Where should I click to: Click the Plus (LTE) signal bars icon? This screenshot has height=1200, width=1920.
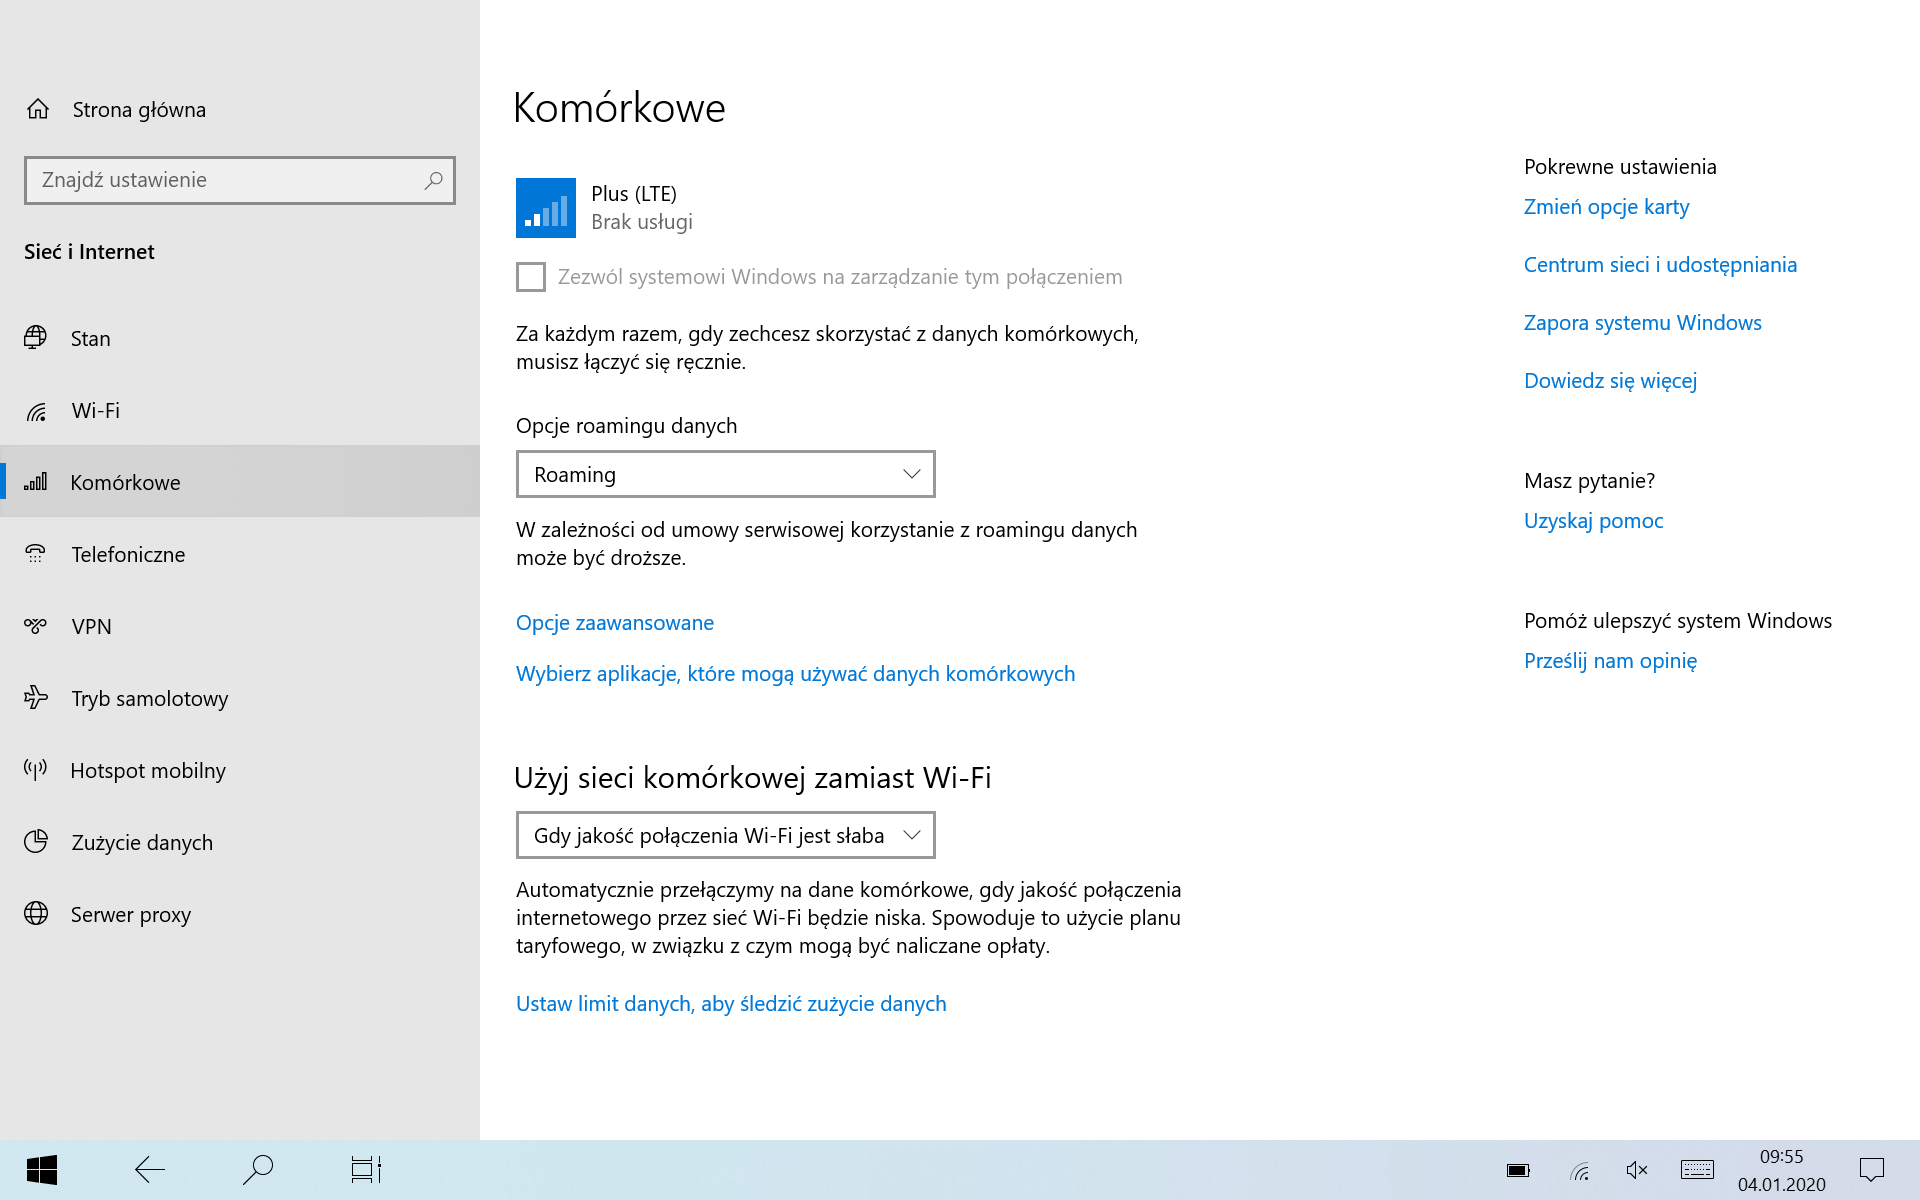545,208
